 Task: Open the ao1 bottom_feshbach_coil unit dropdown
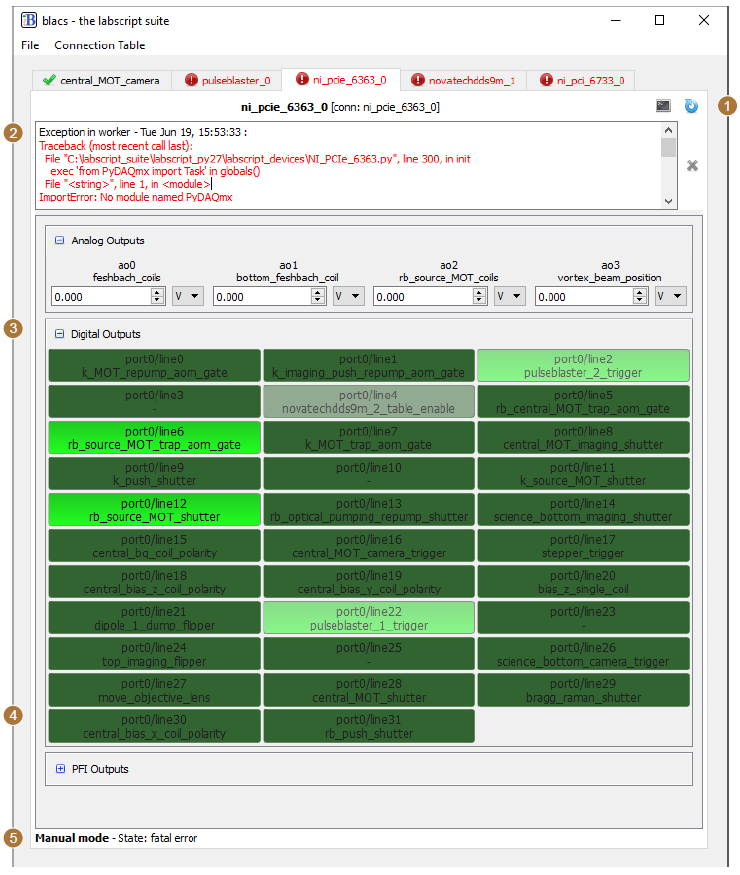[x=348, y=296]
